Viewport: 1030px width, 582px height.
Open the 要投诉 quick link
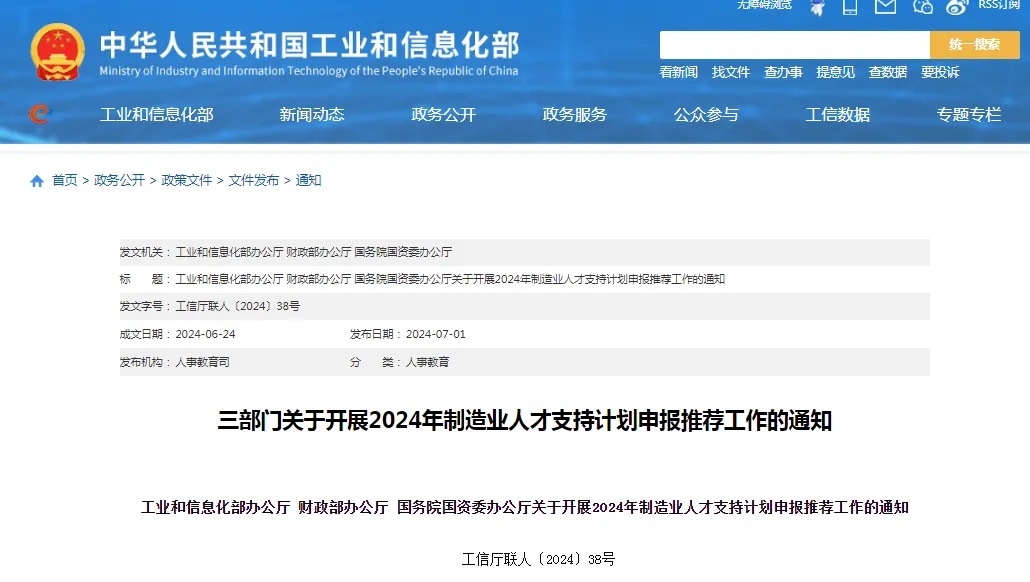pos(940,72)
